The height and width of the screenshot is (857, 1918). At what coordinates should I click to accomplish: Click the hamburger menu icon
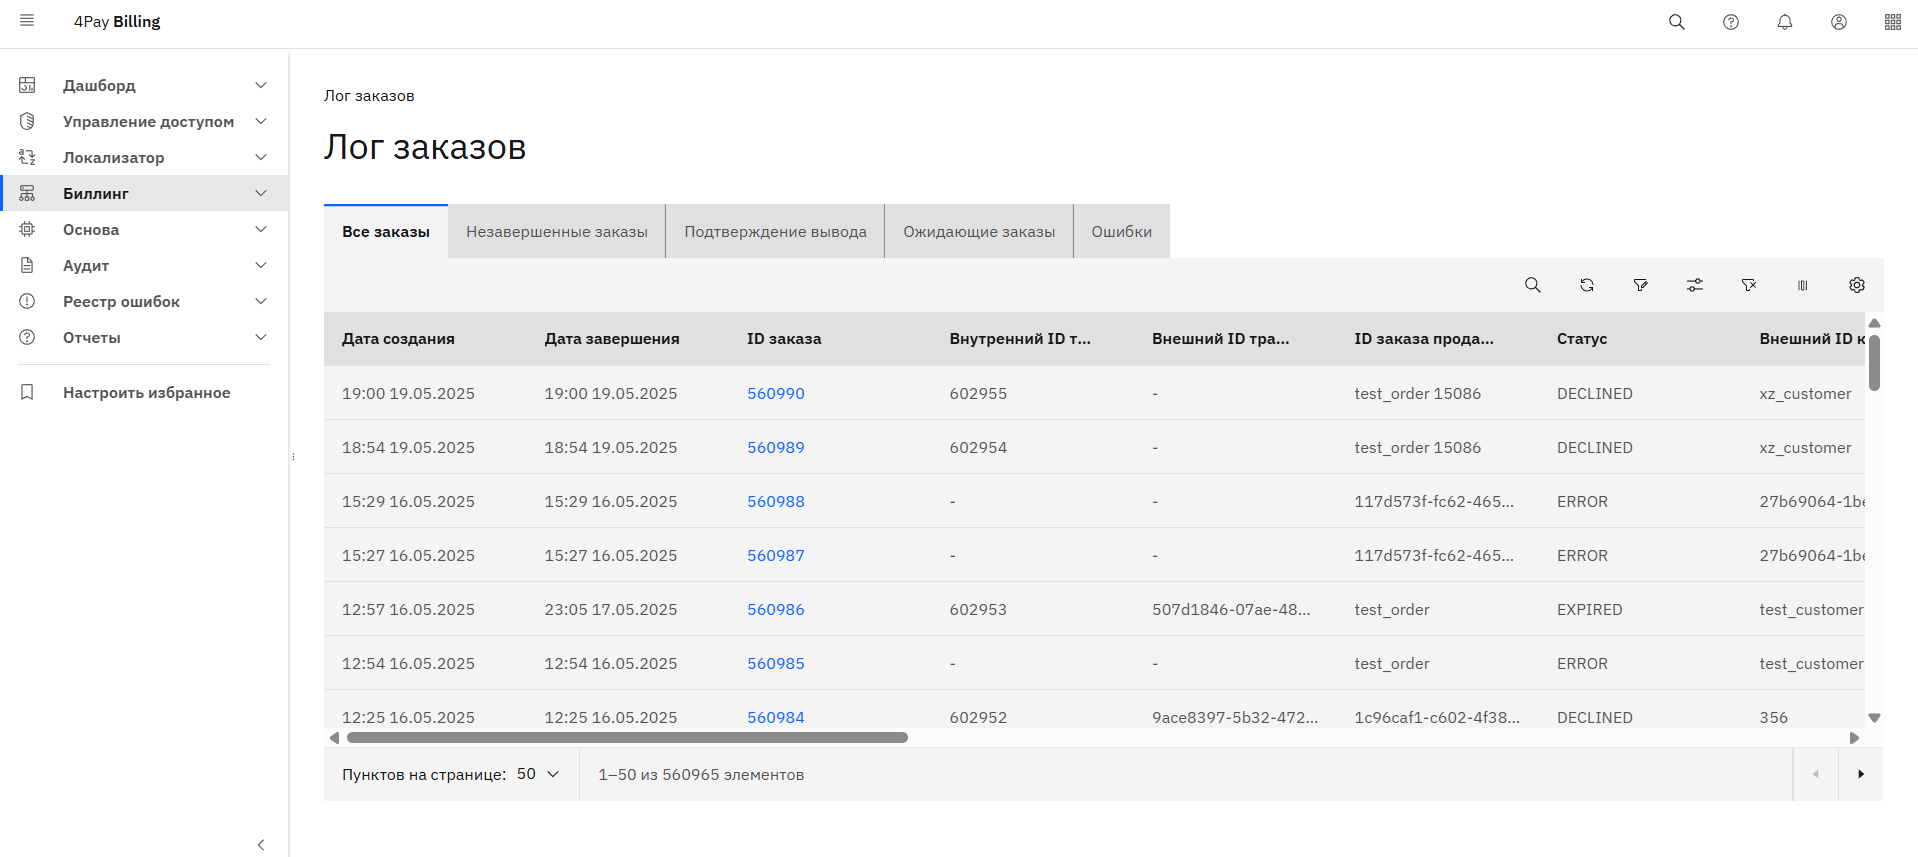27,21
